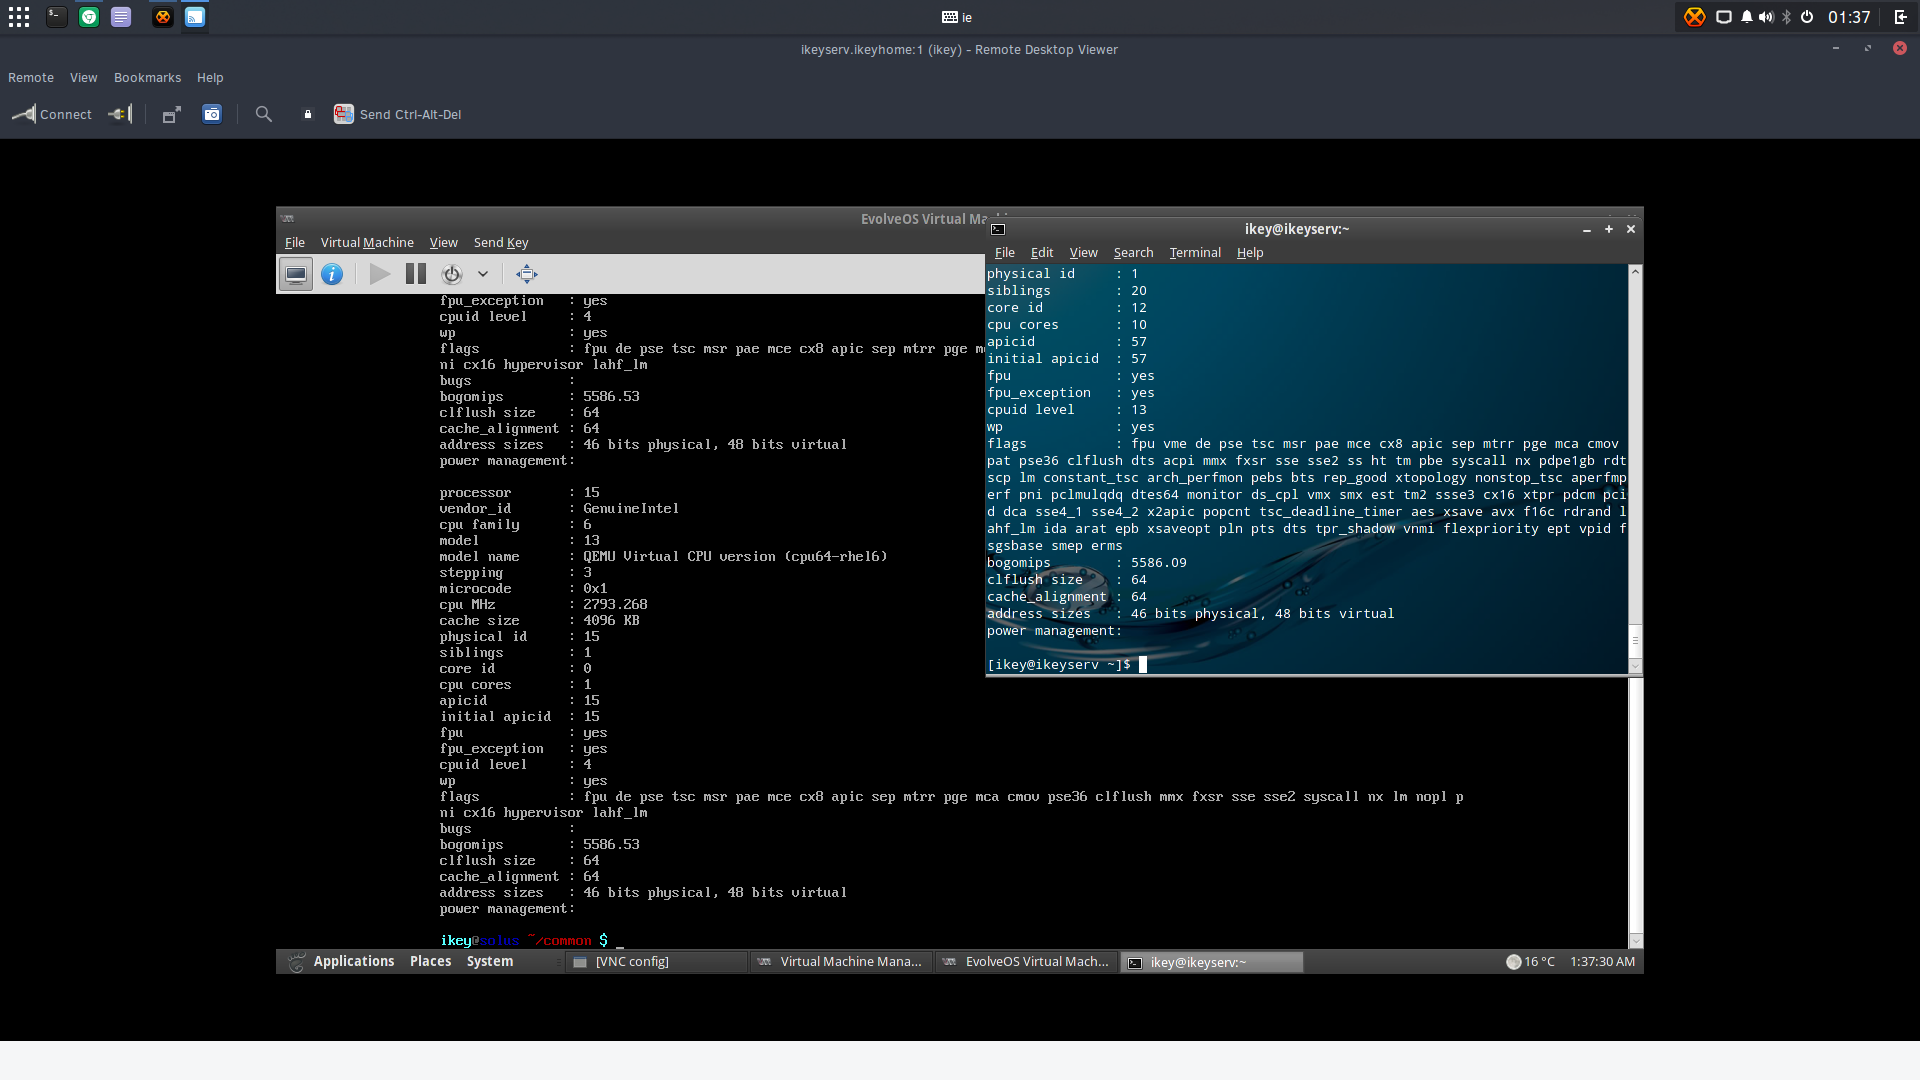Viewport: 1920px width, 1080px height.
Task: Switch to Virtual Machine Manager taskbar entry
Action: pyautogui.click(x=841, y=962)
